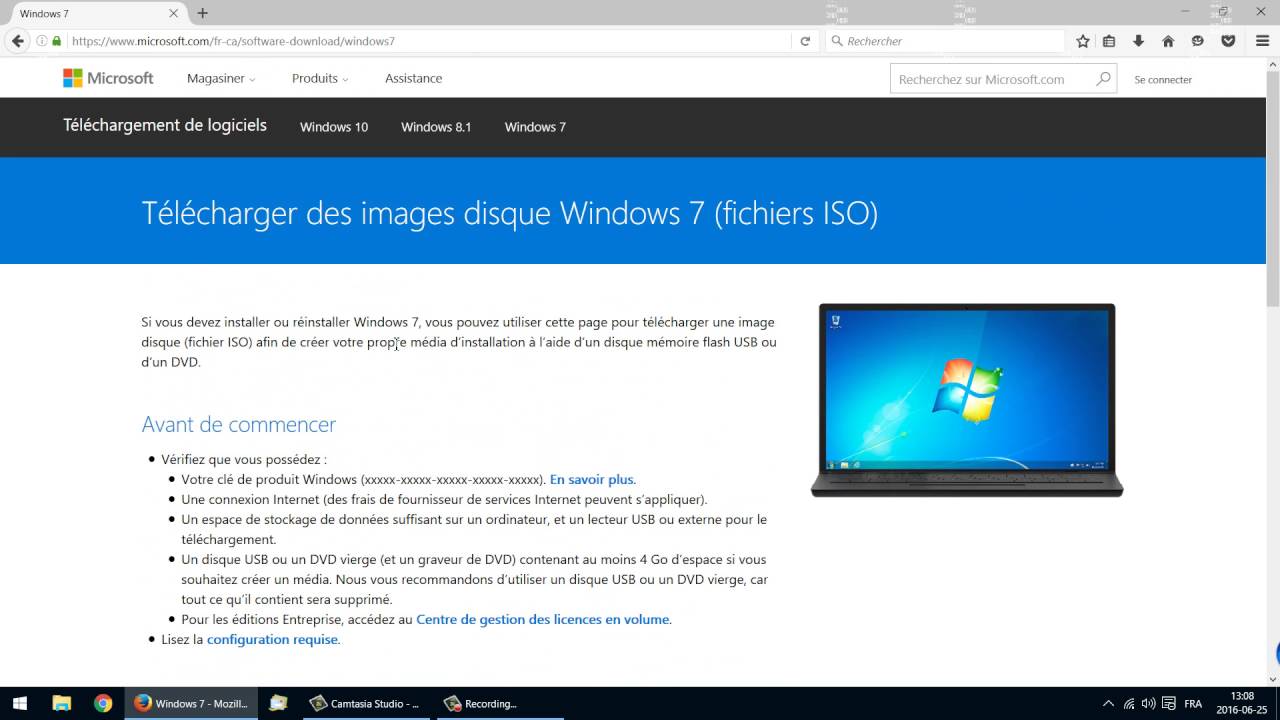1280x720 pixels.
Task: Click the URL address bar
Action: pos(430,41)
